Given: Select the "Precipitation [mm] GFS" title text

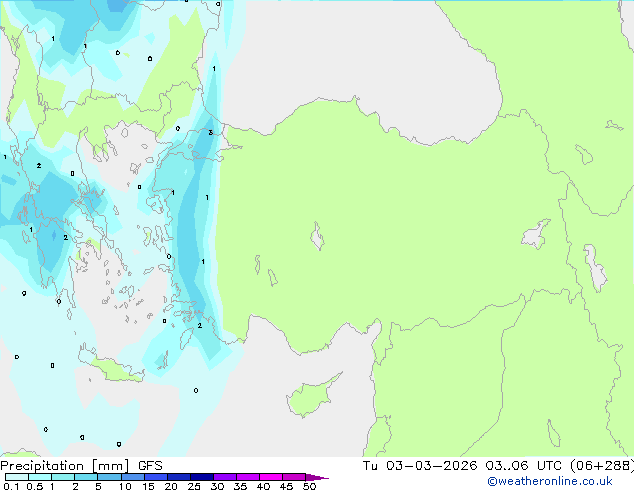Looking at the screenshot, I should coord(81,466).
